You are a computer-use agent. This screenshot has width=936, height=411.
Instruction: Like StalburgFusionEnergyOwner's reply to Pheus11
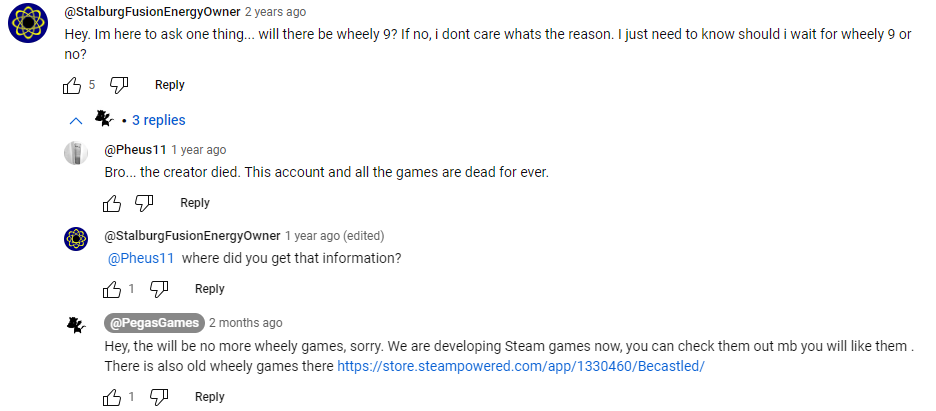112,289
